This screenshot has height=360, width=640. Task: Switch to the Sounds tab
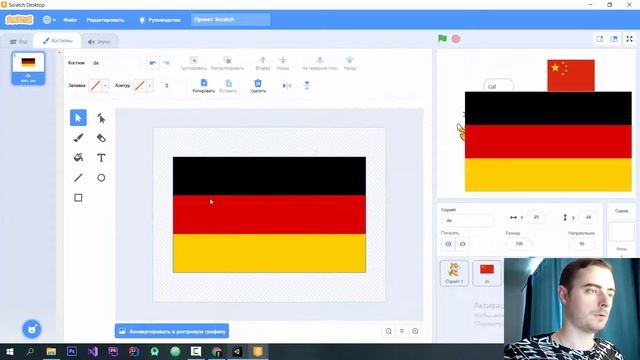click(99, 42)
